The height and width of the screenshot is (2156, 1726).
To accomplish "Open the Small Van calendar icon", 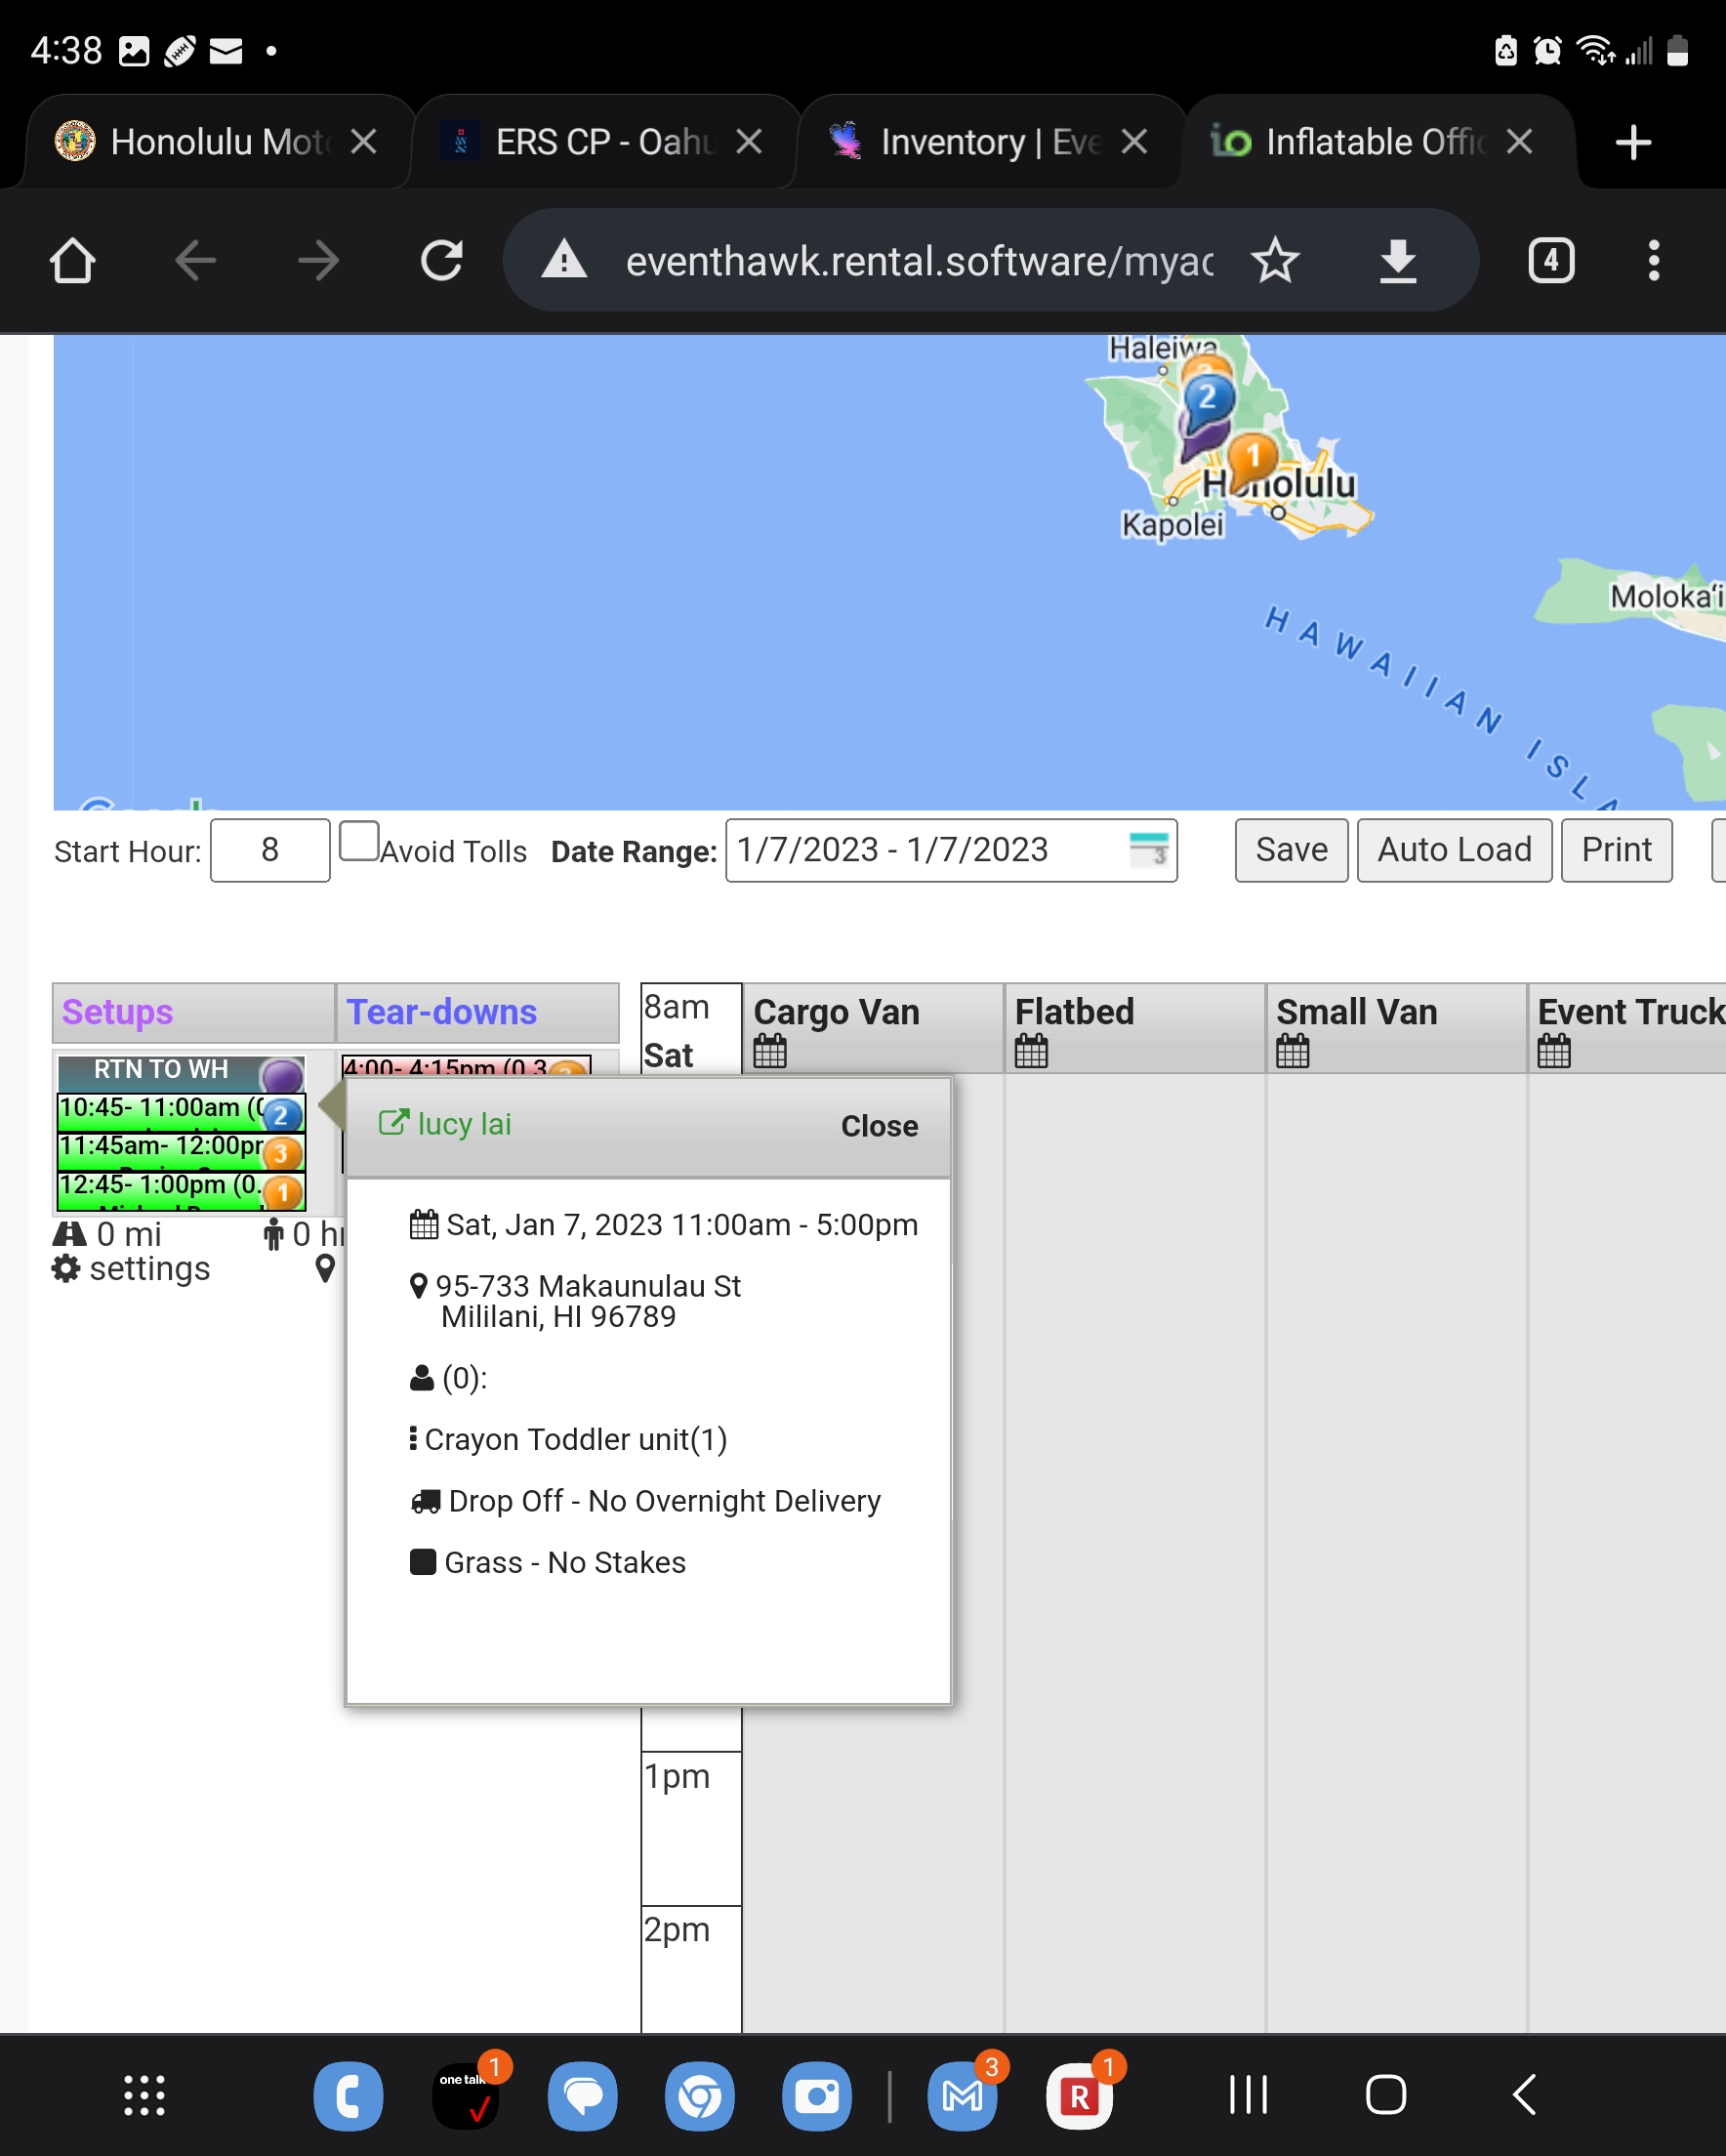I will pyautogui.click(x=1291, y=1051).
